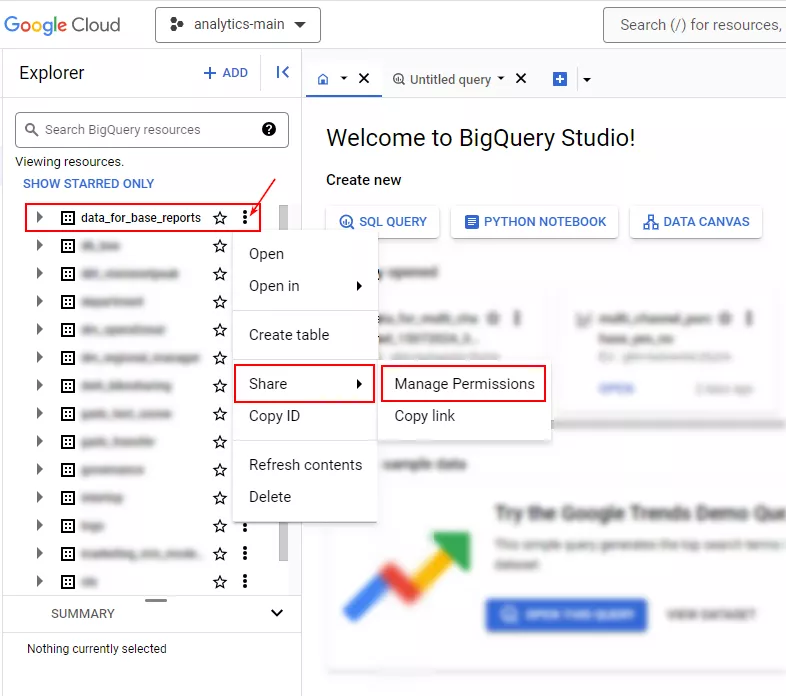Viewport: 786px width, 696px height.
Task: Click the data_for_base_reports dataset grid icon
Action: [x=68, y=218]
